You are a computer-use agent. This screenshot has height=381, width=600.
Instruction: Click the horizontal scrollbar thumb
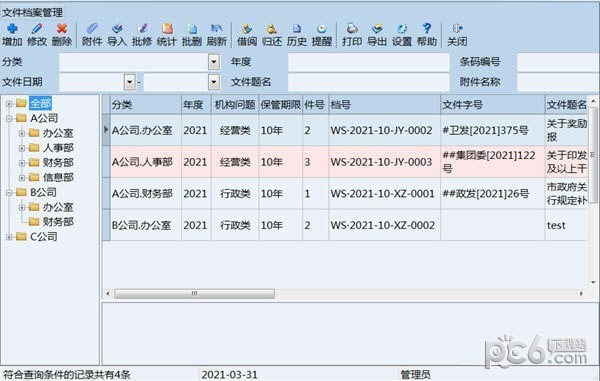tap(194, 294)
